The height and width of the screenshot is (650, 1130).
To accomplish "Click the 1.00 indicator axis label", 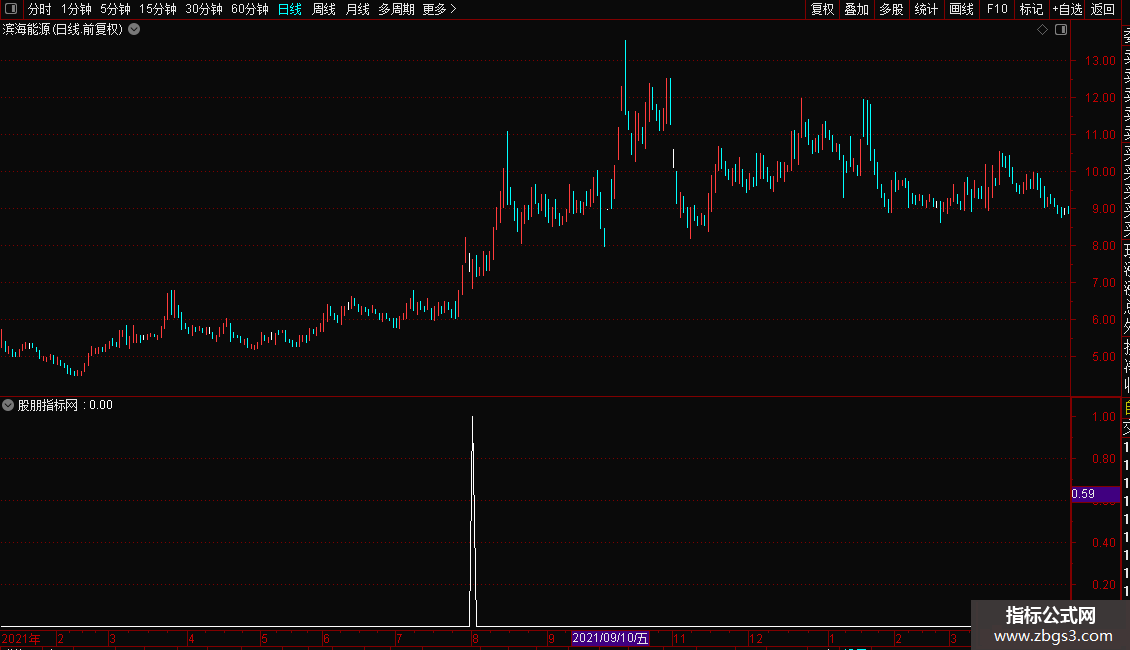I will [x=1104, y=417].
